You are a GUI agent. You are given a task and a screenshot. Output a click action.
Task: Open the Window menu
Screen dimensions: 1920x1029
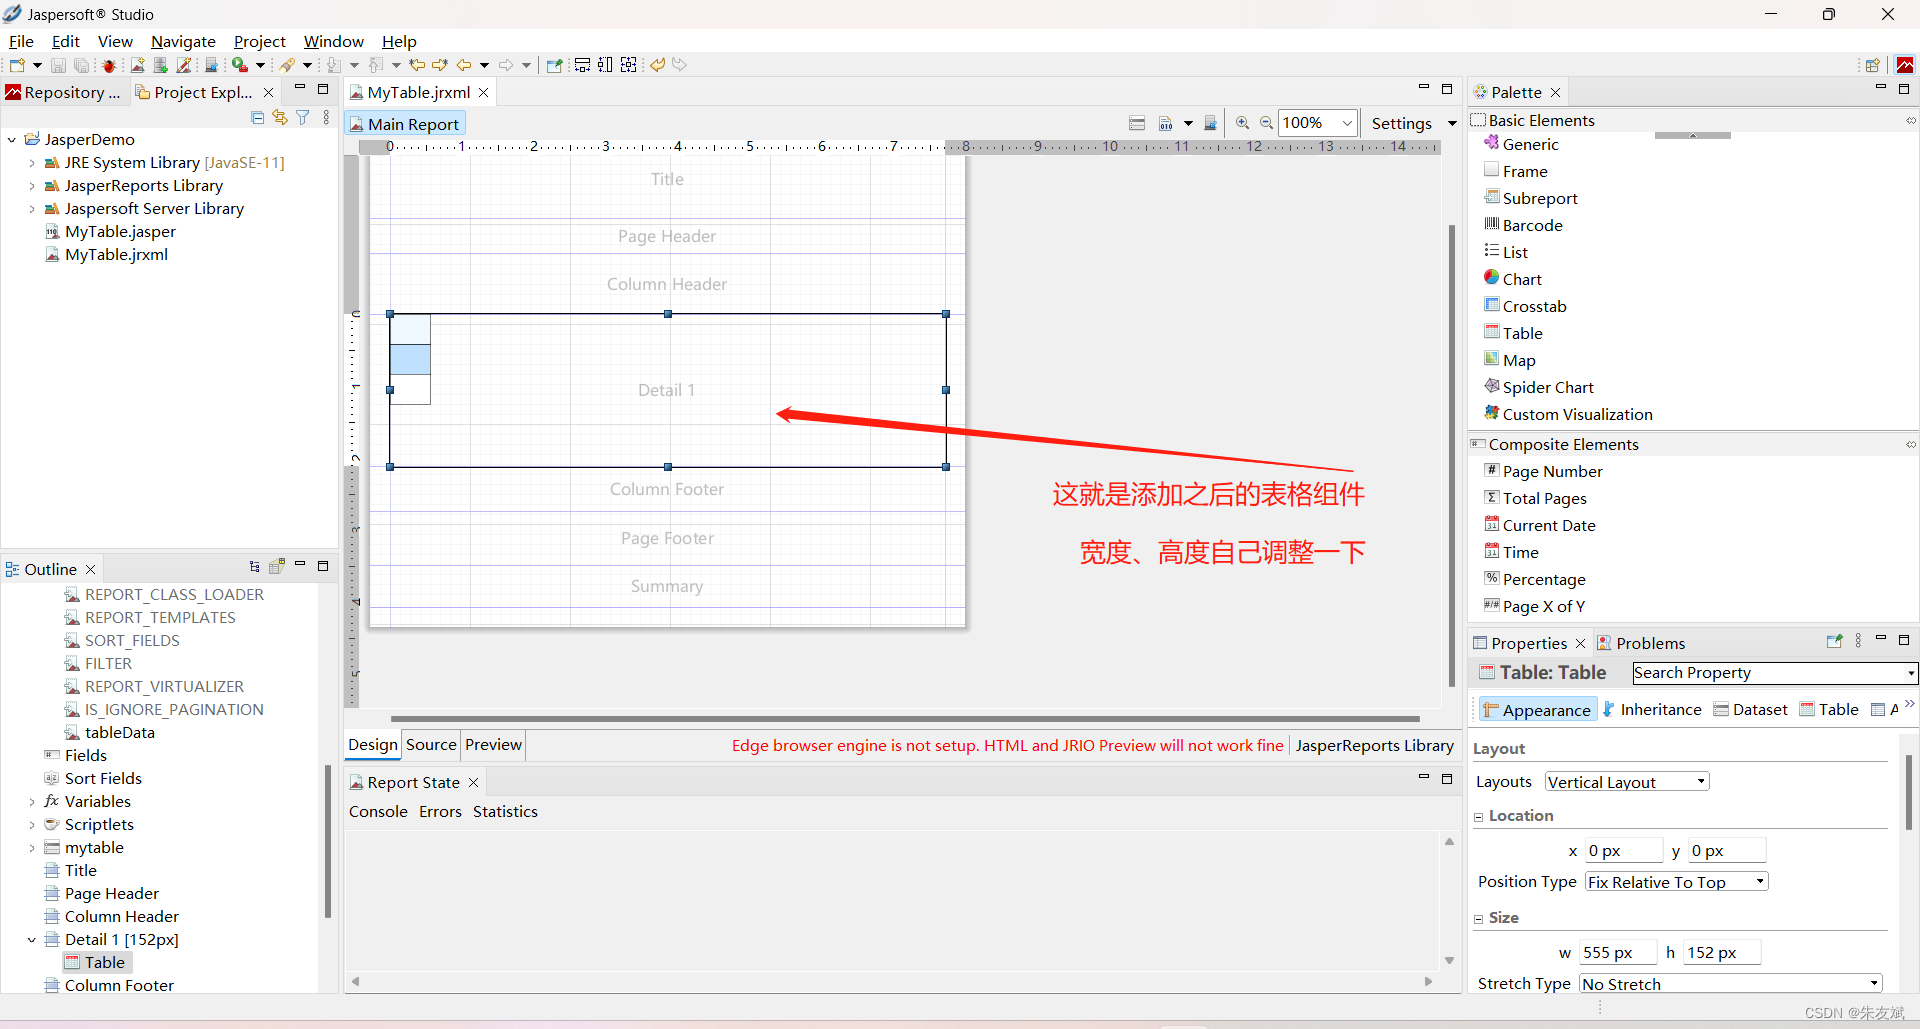[x=333, y=41]
